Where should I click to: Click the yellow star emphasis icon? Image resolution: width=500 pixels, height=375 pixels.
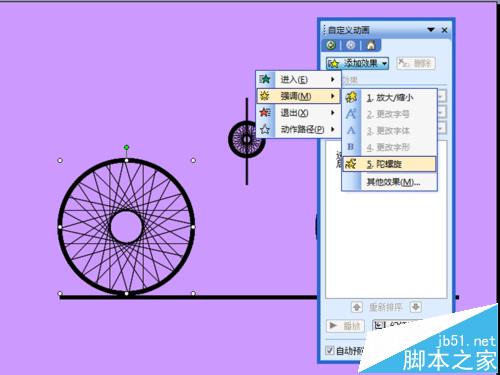265,96
